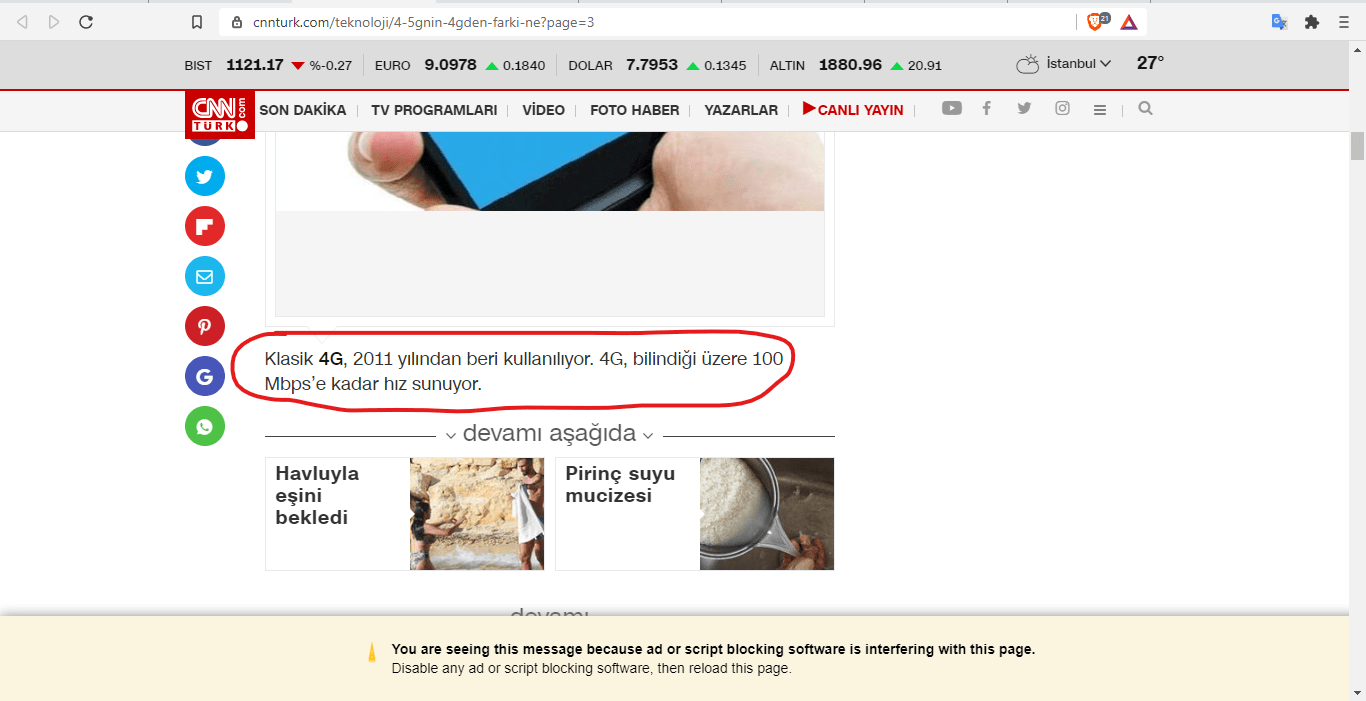Image resolution: width=1366 pixels, height=701 pixels.
Task: Share article on WhatsApp via sidebar
Action: point(205,426)
